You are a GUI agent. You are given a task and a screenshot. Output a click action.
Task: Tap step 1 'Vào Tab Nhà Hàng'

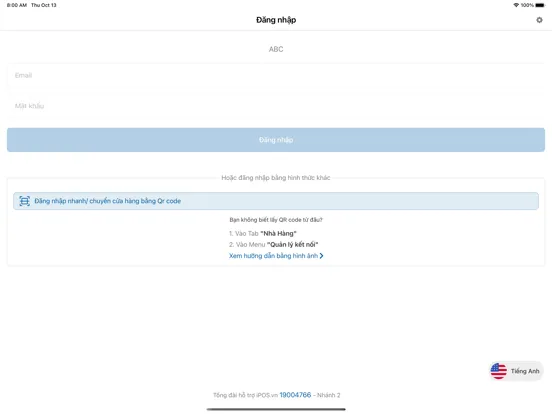tap(263, 233)
